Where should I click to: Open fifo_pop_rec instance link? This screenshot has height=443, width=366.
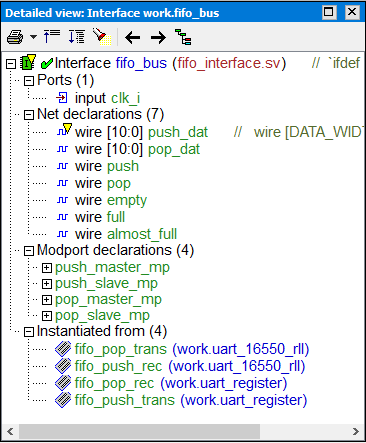point(114,383)
